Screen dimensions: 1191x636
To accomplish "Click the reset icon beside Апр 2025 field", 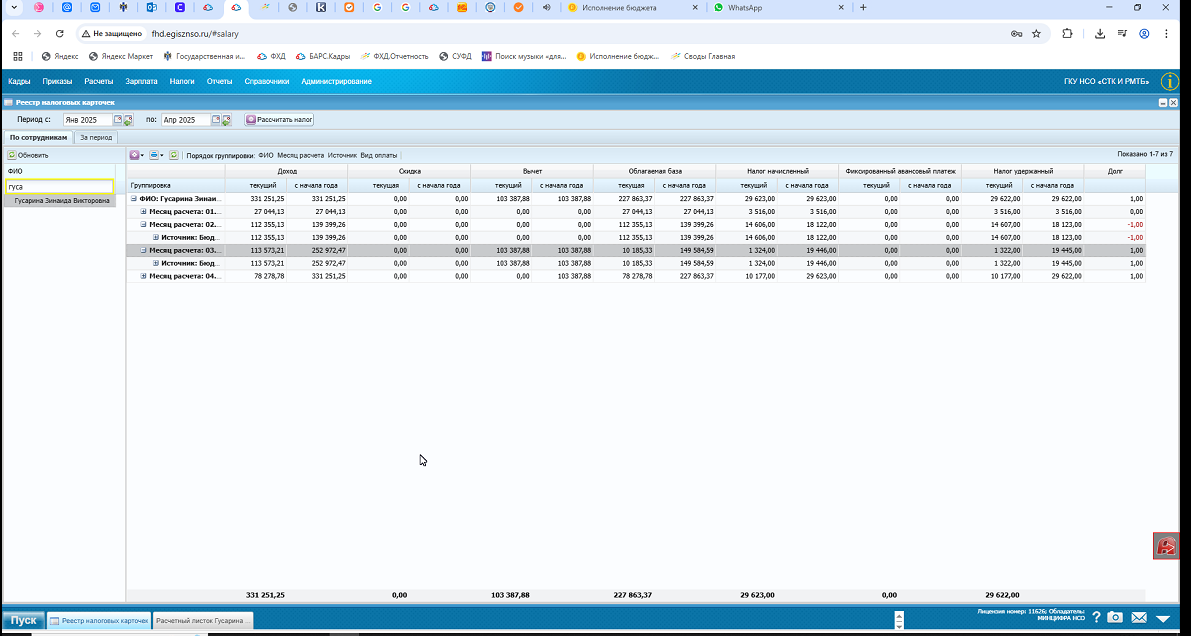I will [x=226, y=120].
